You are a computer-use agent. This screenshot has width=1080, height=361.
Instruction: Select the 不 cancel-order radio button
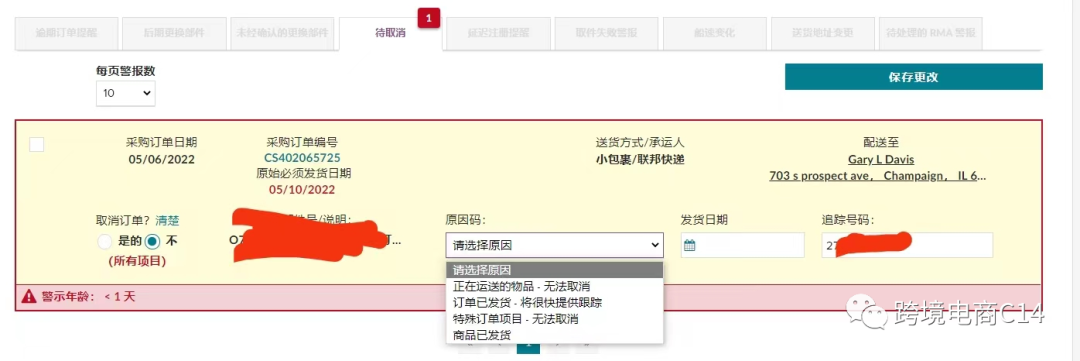pos(153,242)
